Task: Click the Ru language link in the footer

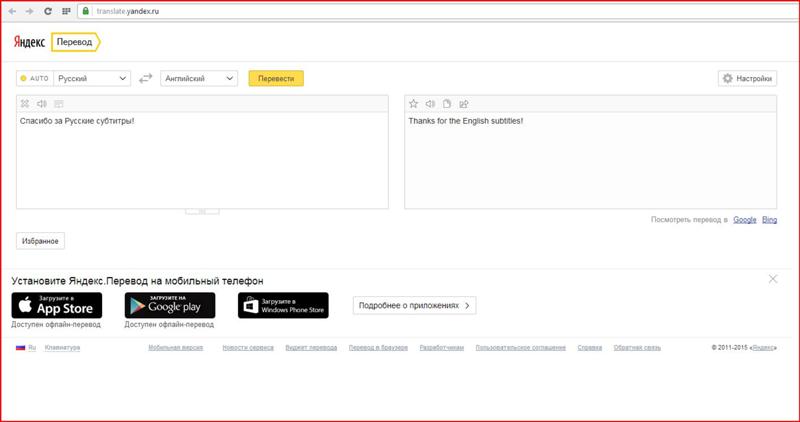Action: (x=32, y=347)
